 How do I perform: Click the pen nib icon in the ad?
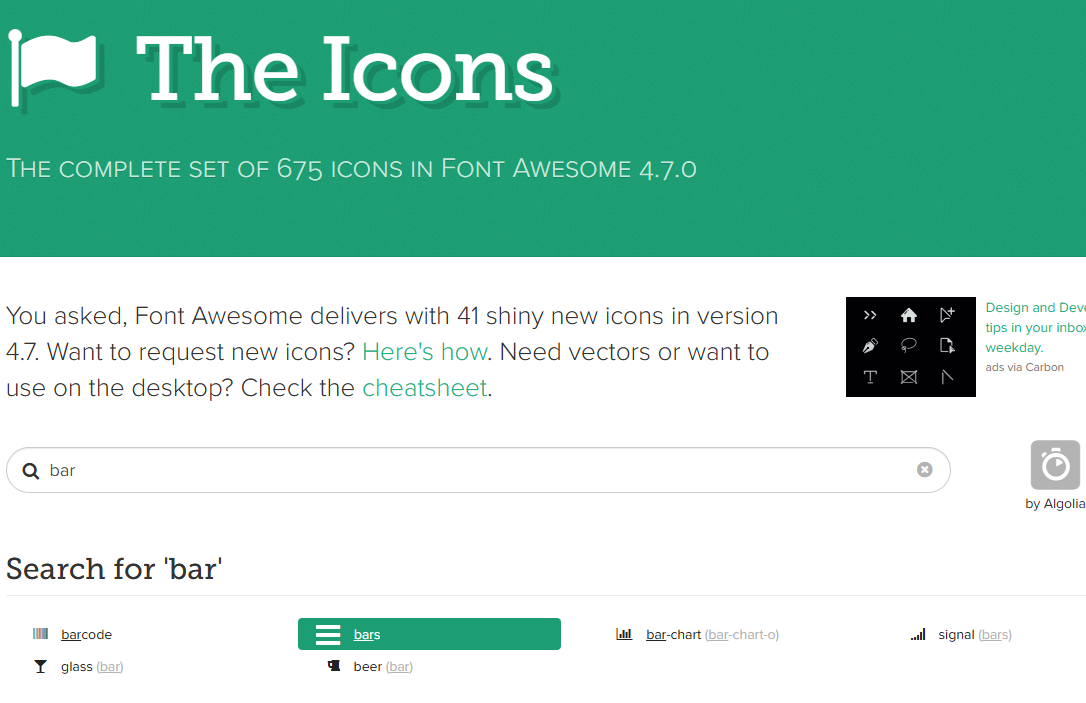[x=870, y=345]
